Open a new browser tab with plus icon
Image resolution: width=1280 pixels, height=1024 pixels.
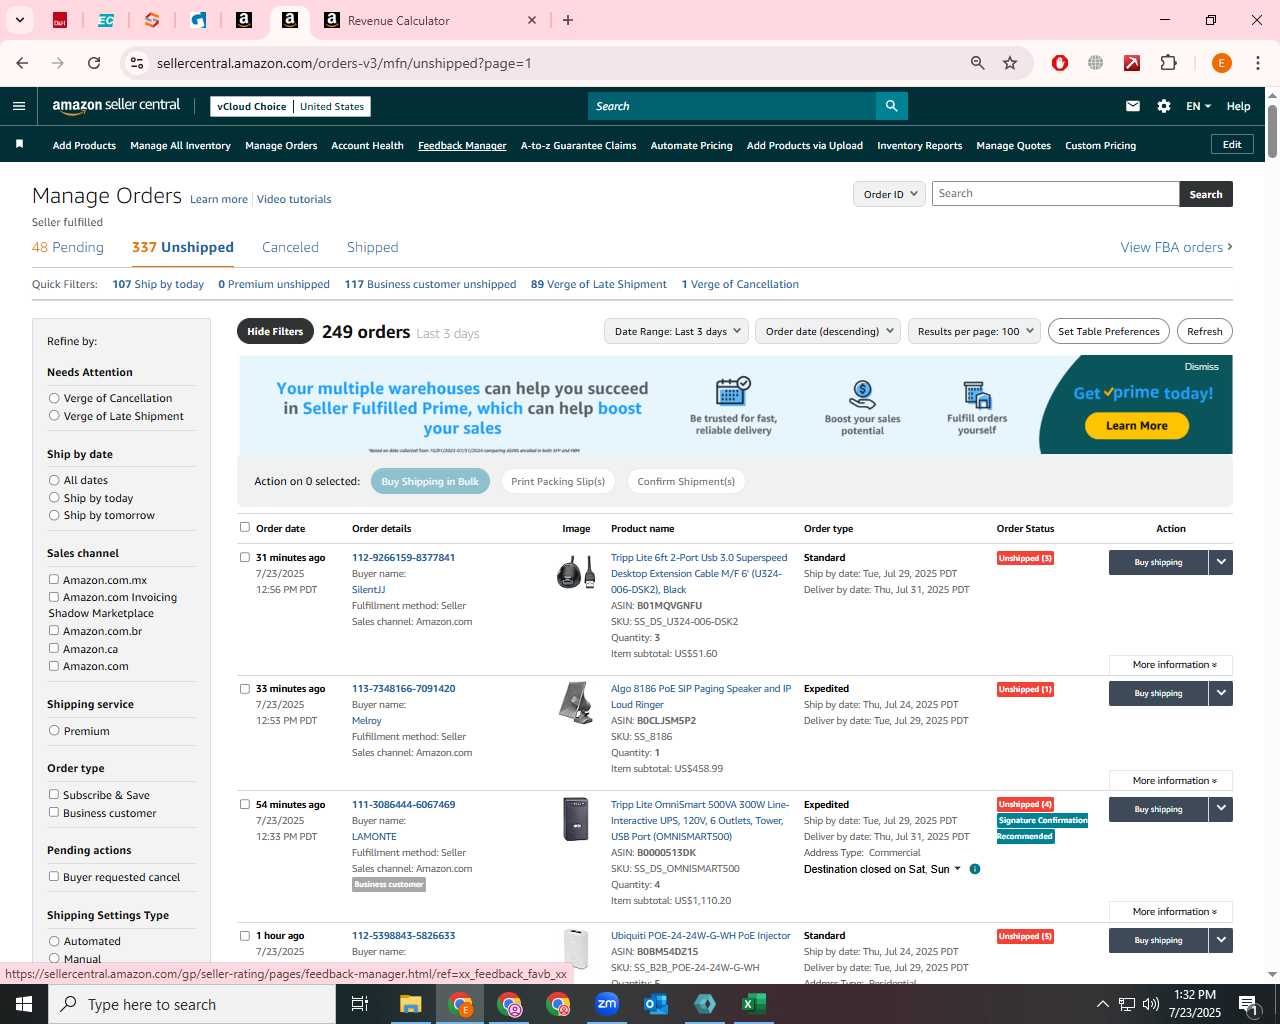(x=568, y=20)
